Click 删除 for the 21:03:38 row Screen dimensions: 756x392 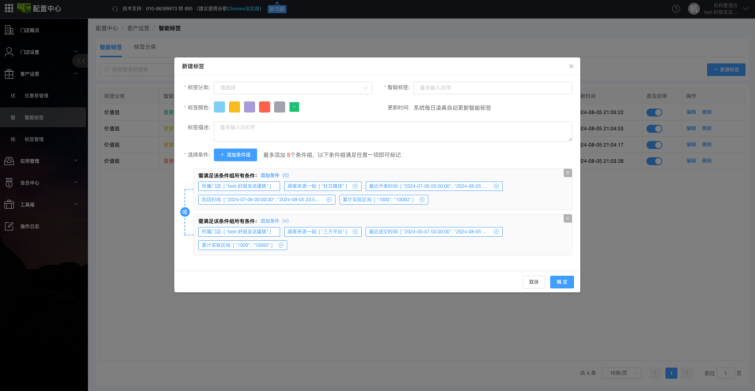tap(707, 161)
